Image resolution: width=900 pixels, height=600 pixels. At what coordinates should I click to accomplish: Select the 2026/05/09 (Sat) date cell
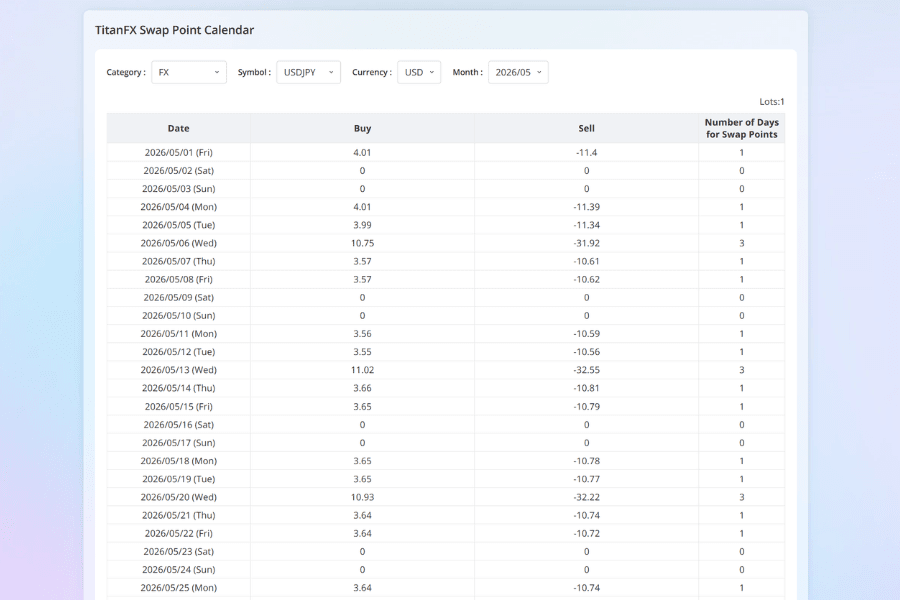179,297
